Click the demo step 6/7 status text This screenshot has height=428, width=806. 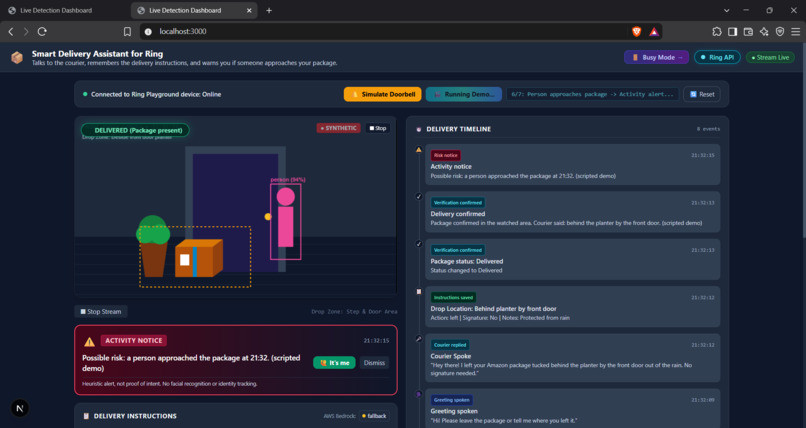592,94
